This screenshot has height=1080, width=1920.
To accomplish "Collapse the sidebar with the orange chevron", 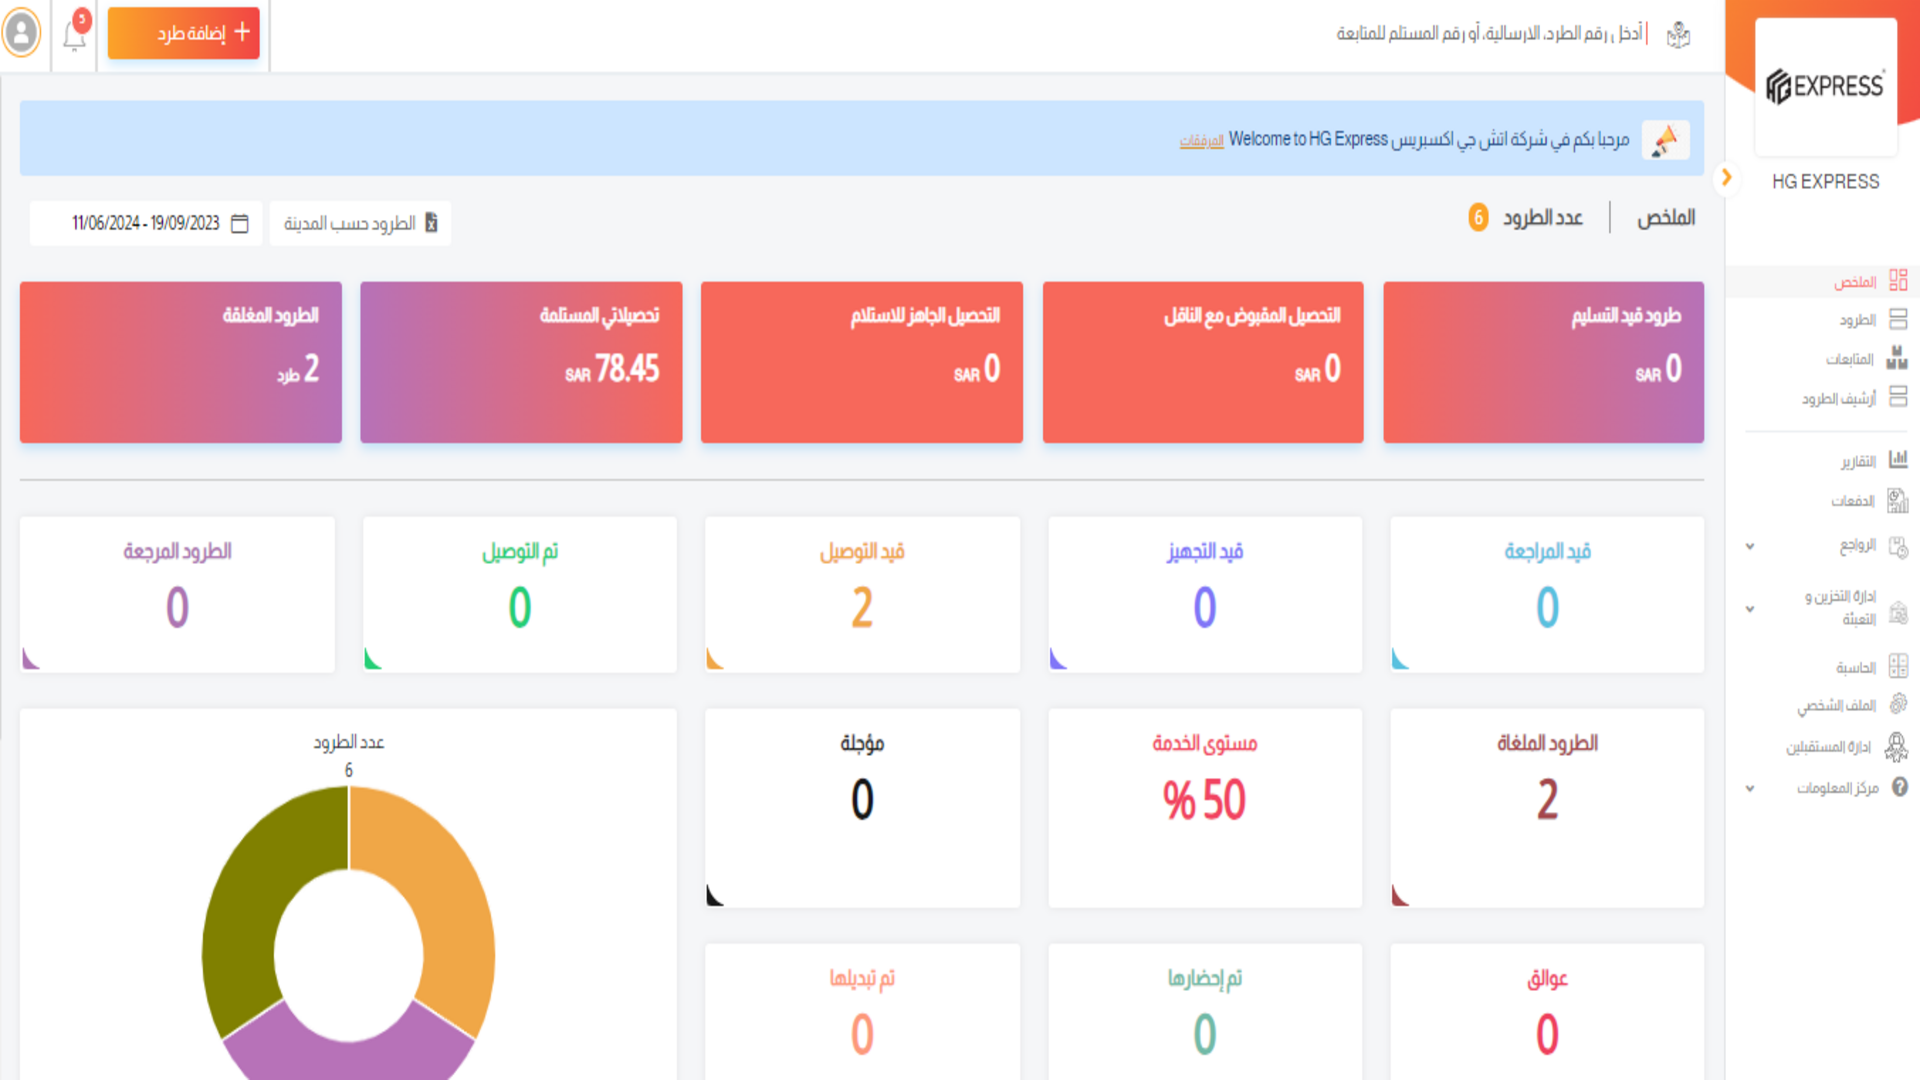I will 1726,178.
